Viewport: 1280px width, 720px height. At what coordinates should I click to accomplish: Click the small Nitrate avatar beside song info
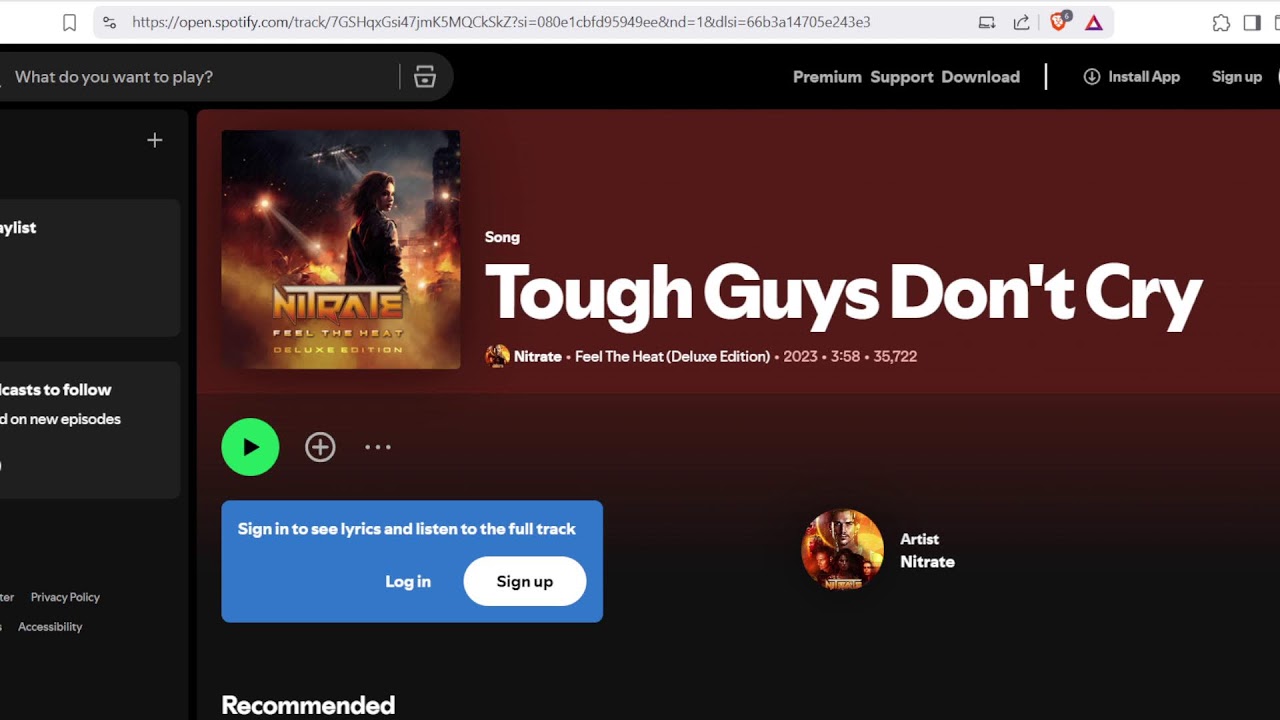pyautogui.click(x=497, y=356)
